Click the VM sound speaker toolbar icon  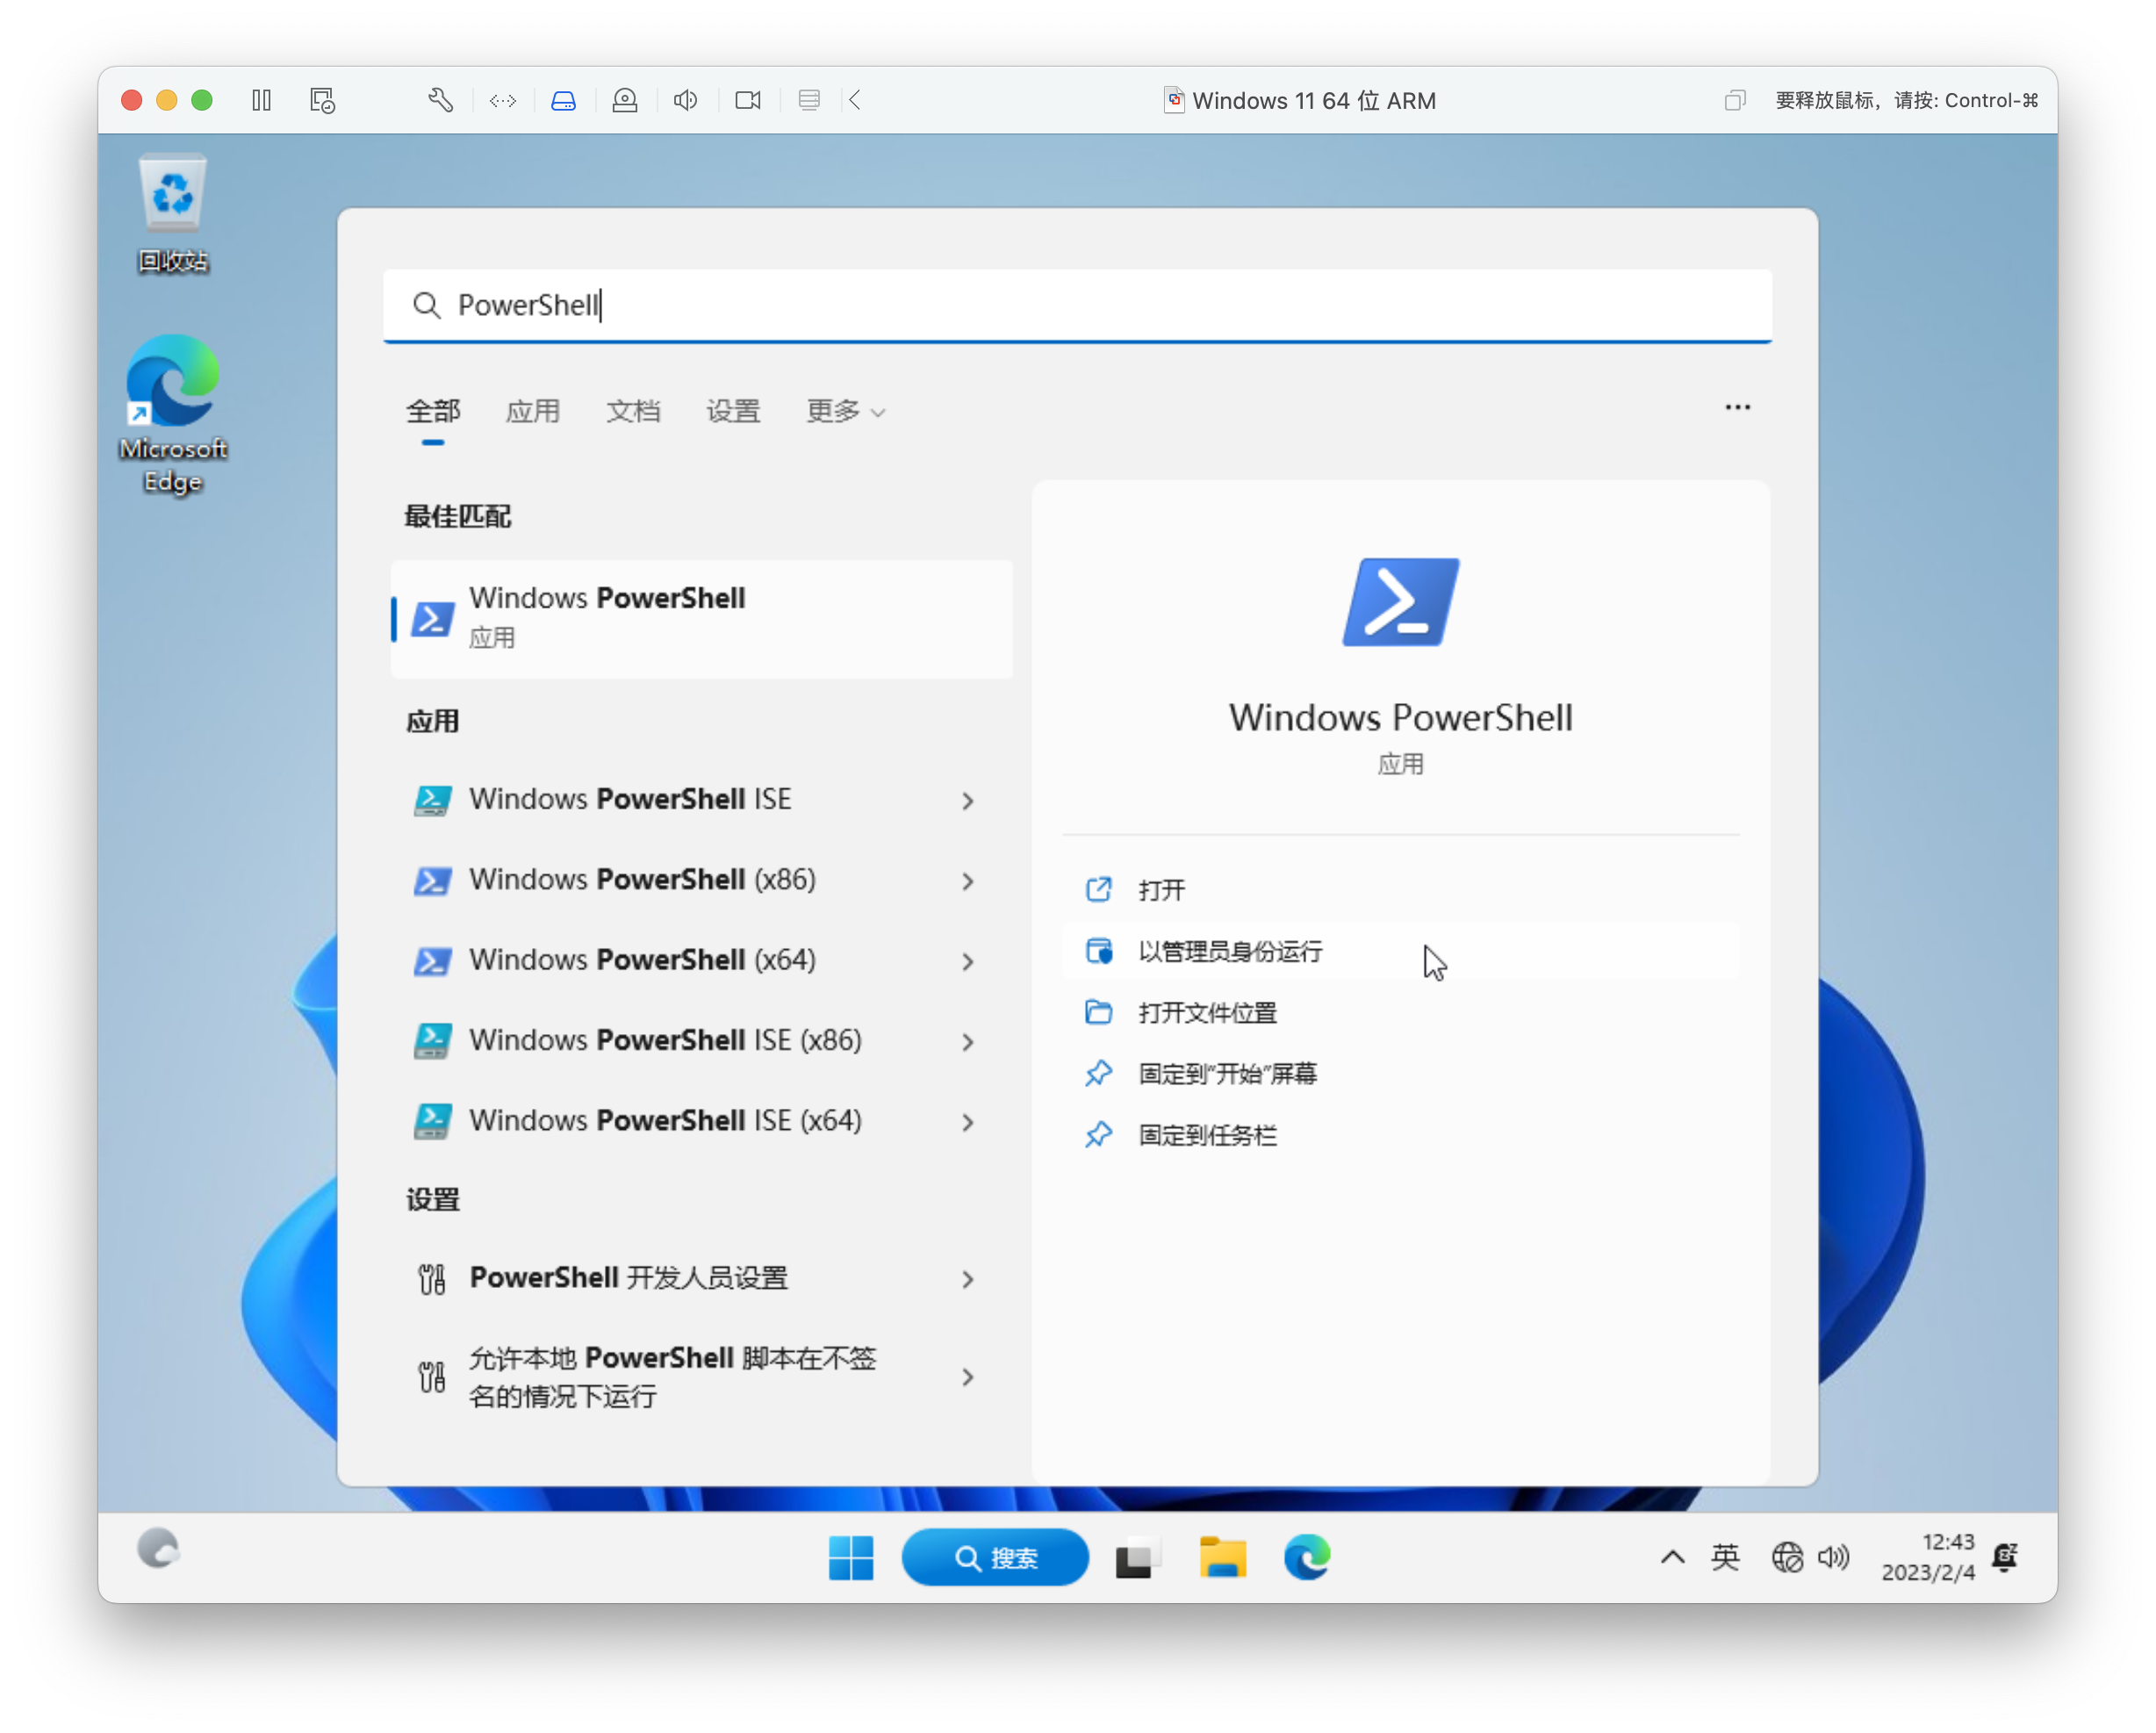click(x=685, y=100)
